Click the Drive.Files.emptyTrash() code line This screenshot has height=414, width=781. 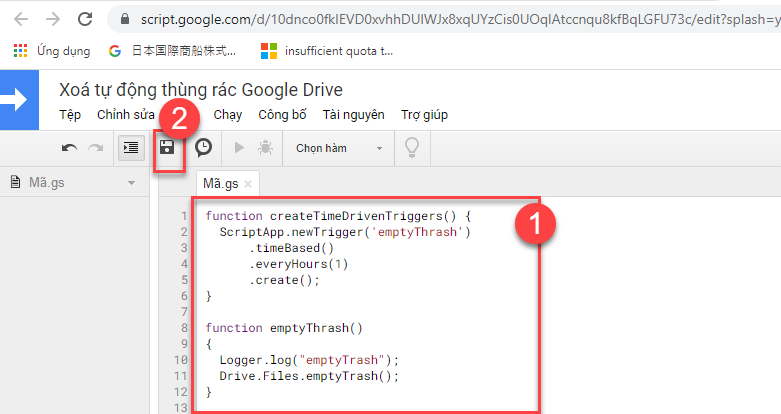[x=309, y=376]
